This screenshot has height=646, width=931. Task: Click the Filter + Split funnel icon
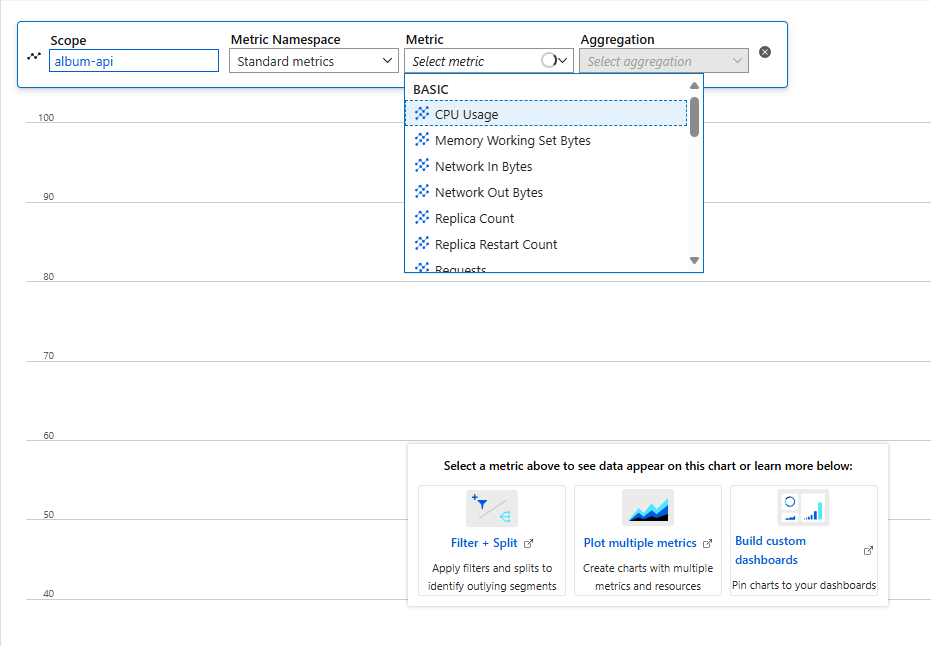(x=491, y=507)
